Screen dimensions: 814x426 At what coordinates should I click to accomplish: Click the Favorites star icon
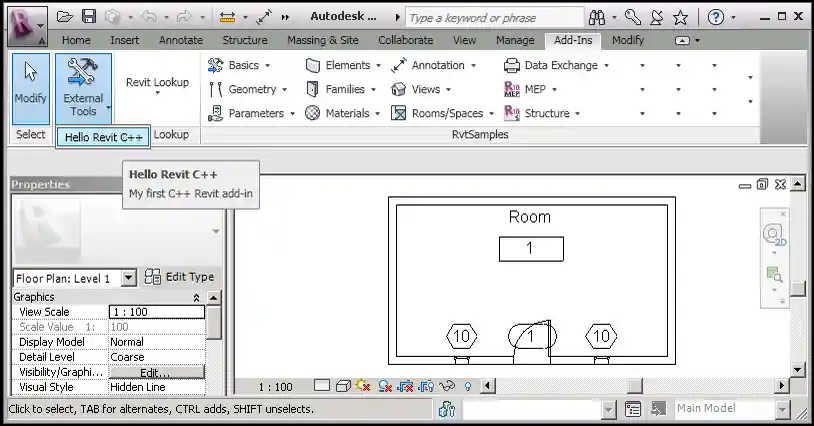pyautogui.click(x=680, y=17)
